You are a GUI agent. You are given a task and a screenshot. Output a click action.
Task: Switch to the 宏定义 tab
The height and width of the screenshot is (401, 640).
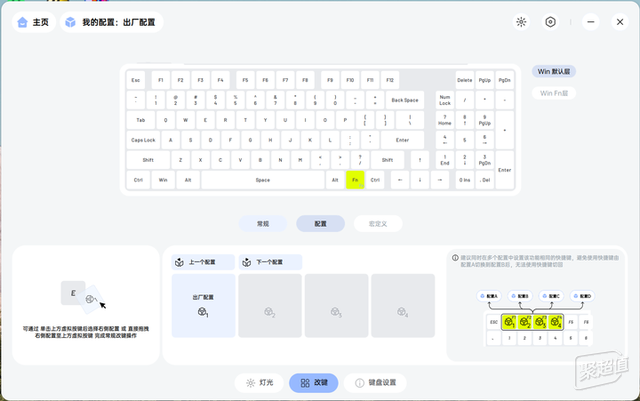pyautogui.click(x=378, y=224)
